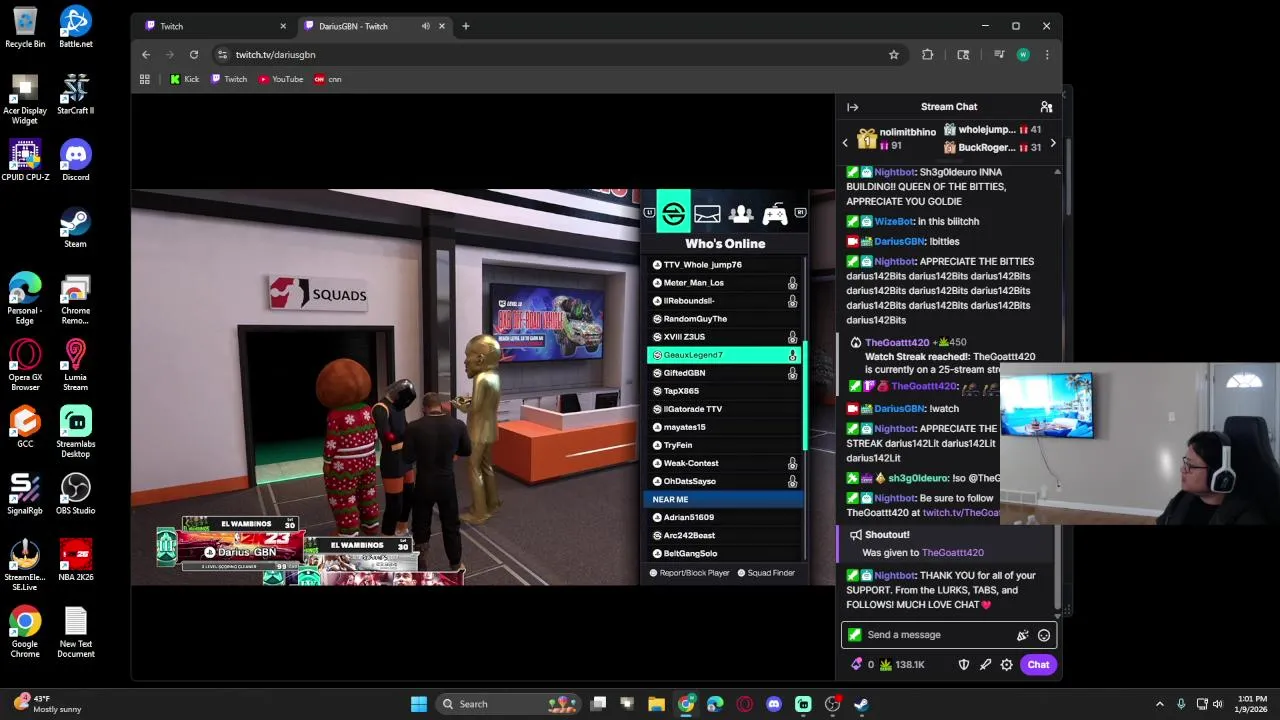1280x720 pixels.
Task: Open WizeBot username in chat
Action: (x=894, y=221)
